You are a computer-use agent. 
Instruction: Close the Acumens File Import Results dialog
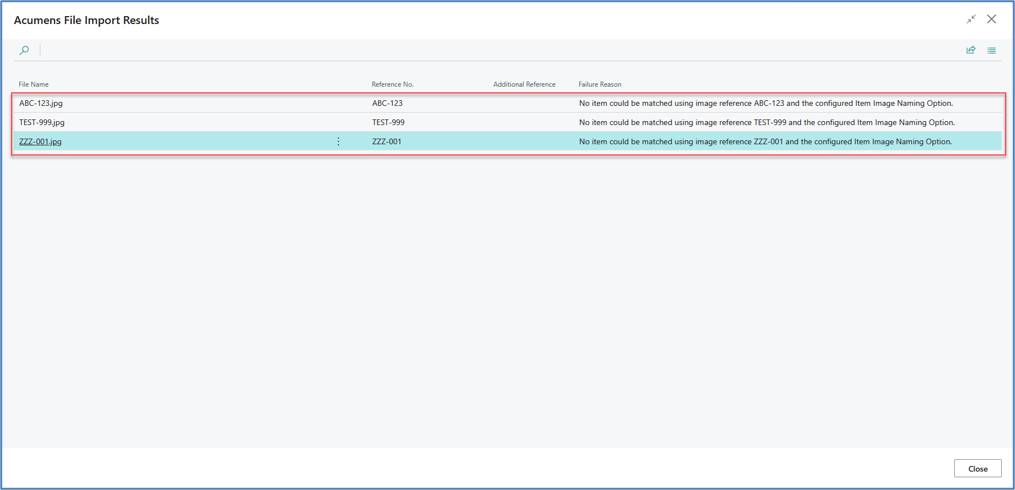(991, 19)
